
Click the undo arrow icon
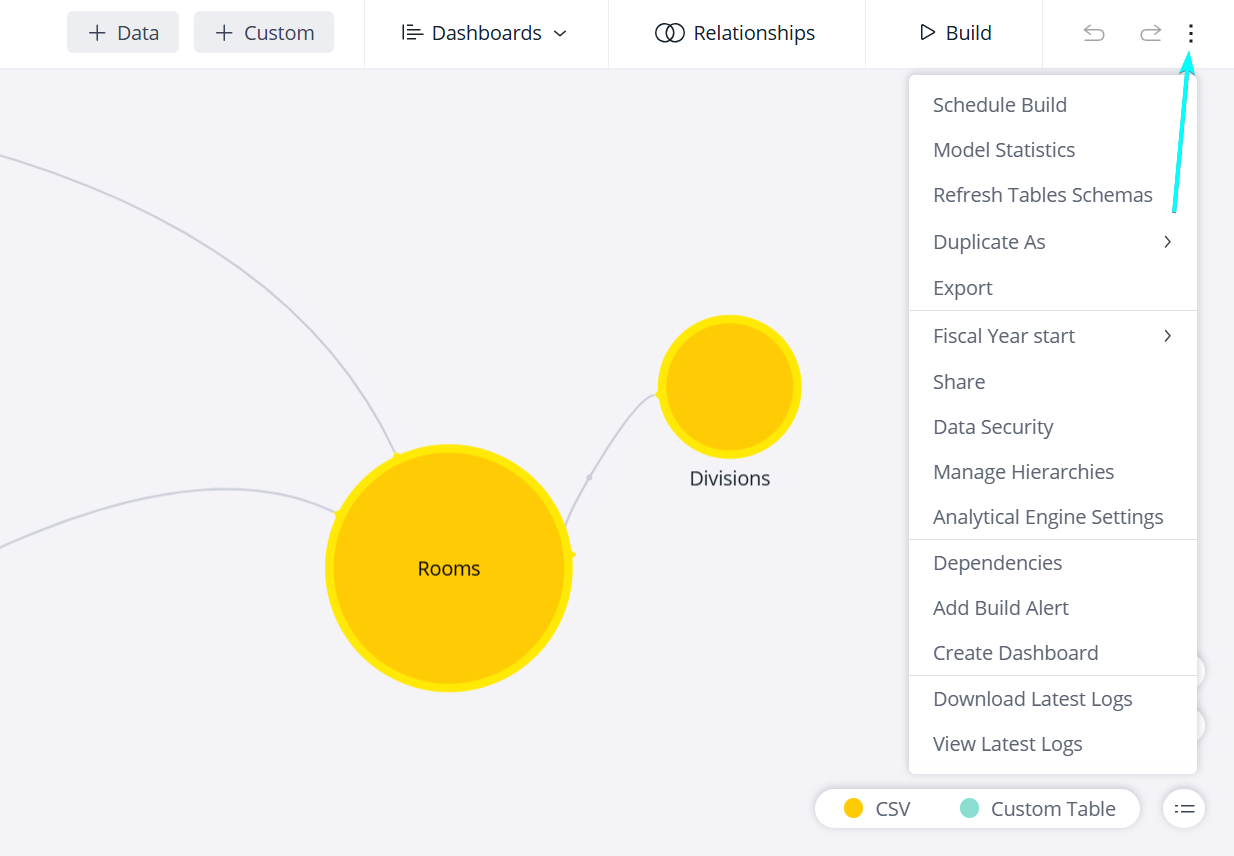coord(1094,34)
